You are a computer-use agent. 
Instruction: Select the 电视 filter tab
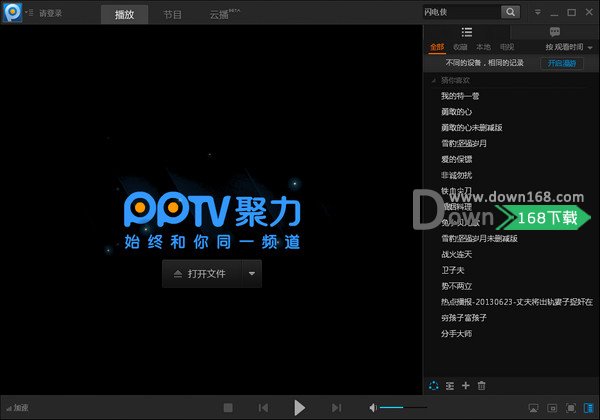click(507, 47)
